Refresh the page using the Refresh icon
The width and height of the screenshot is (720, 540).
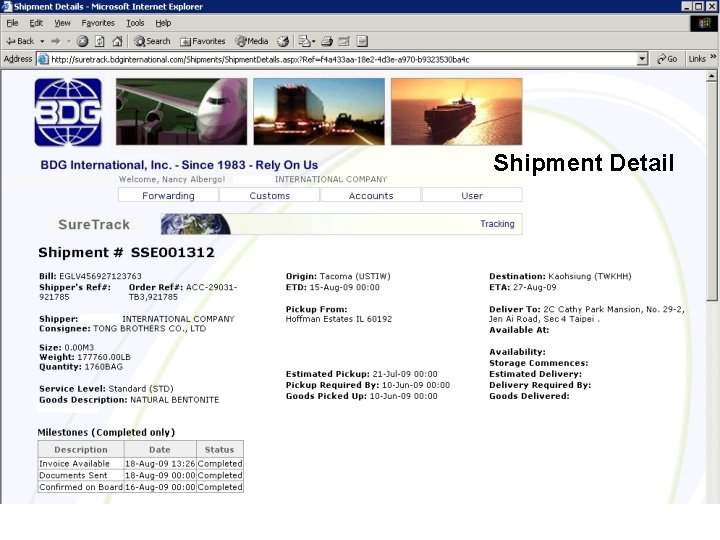click(x=100, y=41)
